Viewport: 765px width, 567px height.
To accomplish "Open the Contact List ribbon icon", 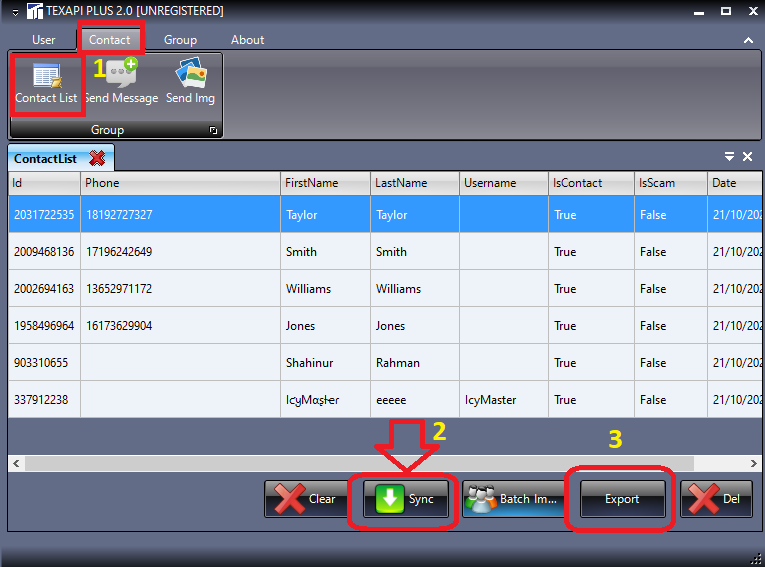I will coord(46,83).
